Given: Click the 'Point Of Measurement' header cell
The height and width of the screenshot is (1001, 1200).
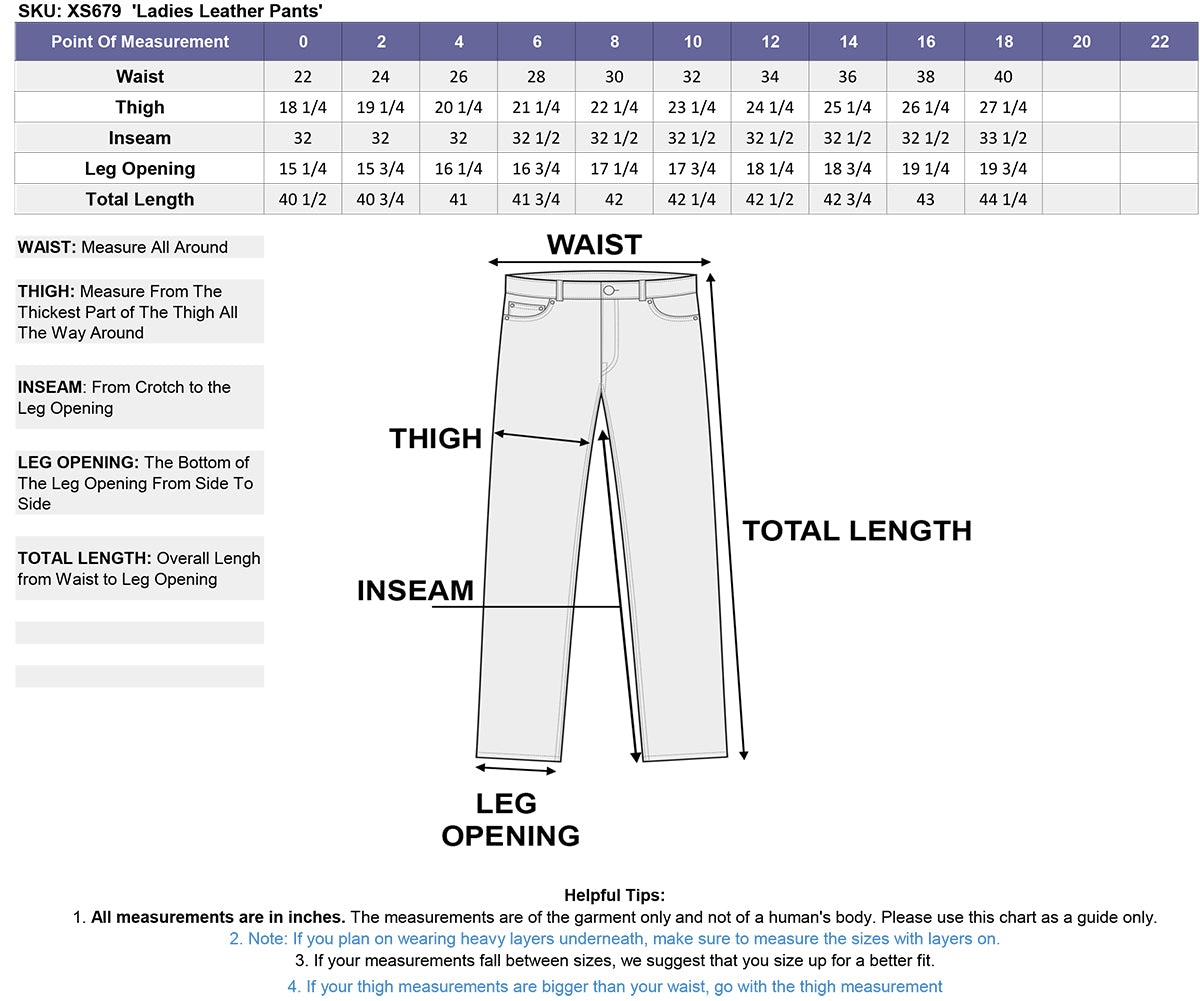Looking at the screenshot, I should [x=140, y=42].
